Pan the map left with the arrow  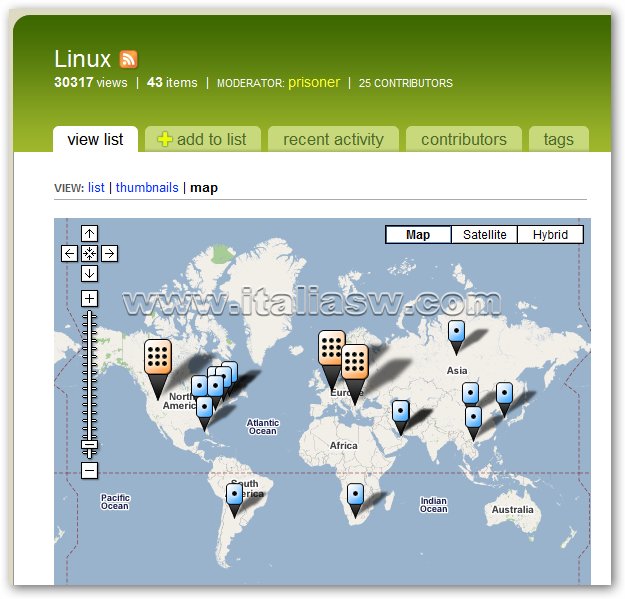[x=69, y=253]
